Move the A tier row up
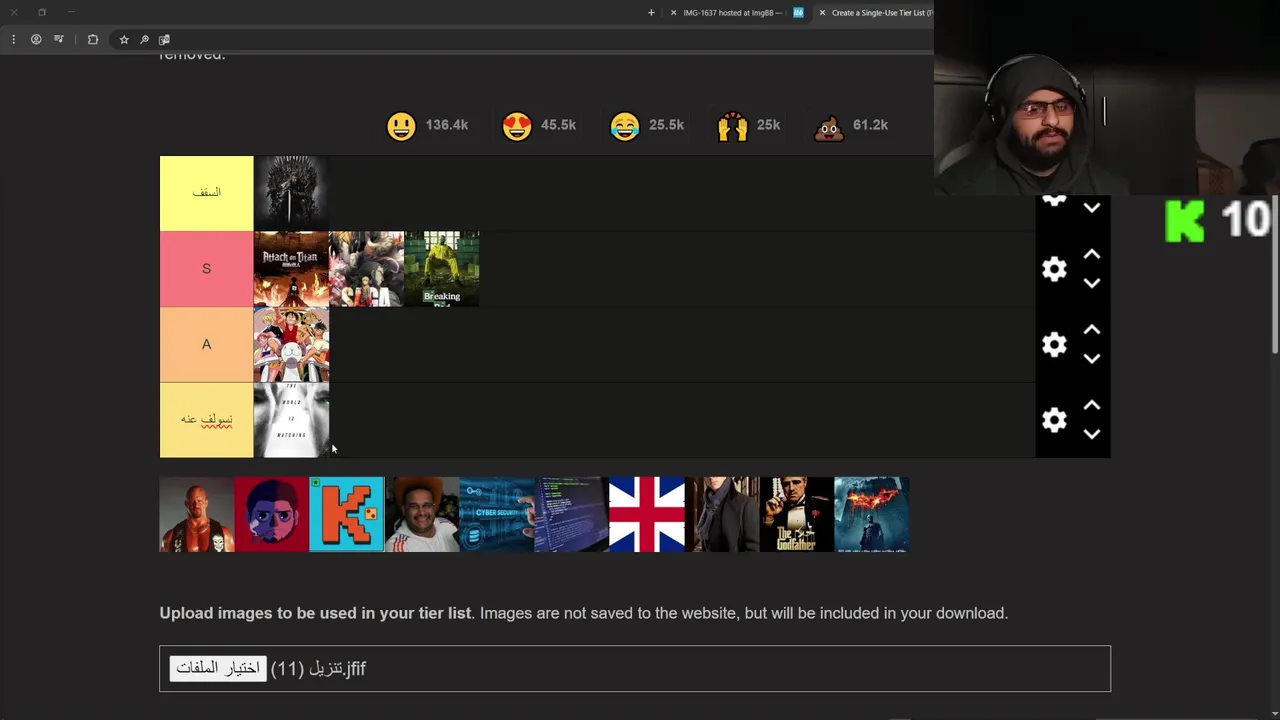 pos(1092,330)
